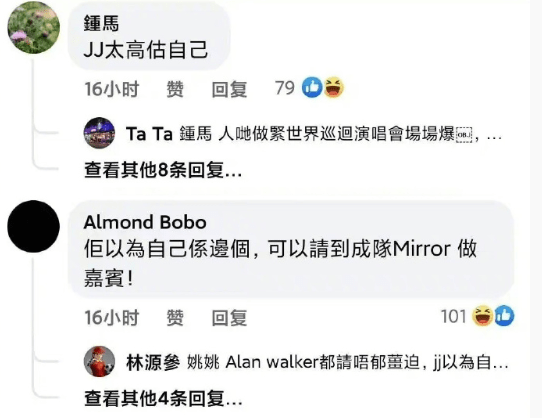Click the blue thumbs-up on Almond Bobo's comment
Screen dimensions: 542x418
(504, 316)
